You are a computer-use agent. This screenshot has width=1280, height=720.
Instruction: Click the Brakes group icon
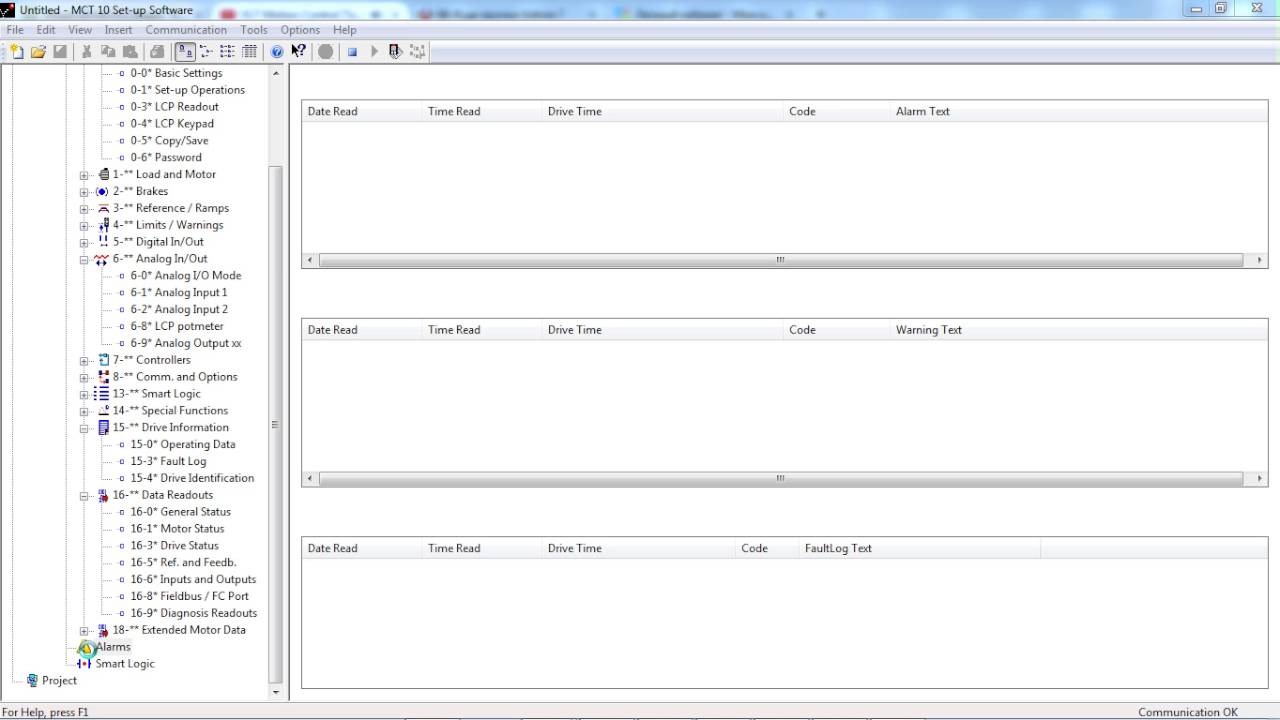[101, 191]
